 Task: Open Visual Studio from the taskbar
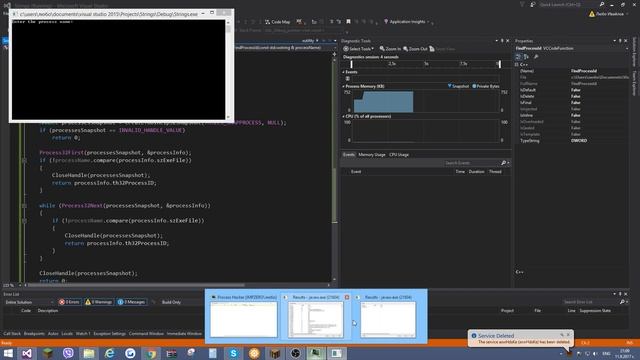(x=27, y=353)
